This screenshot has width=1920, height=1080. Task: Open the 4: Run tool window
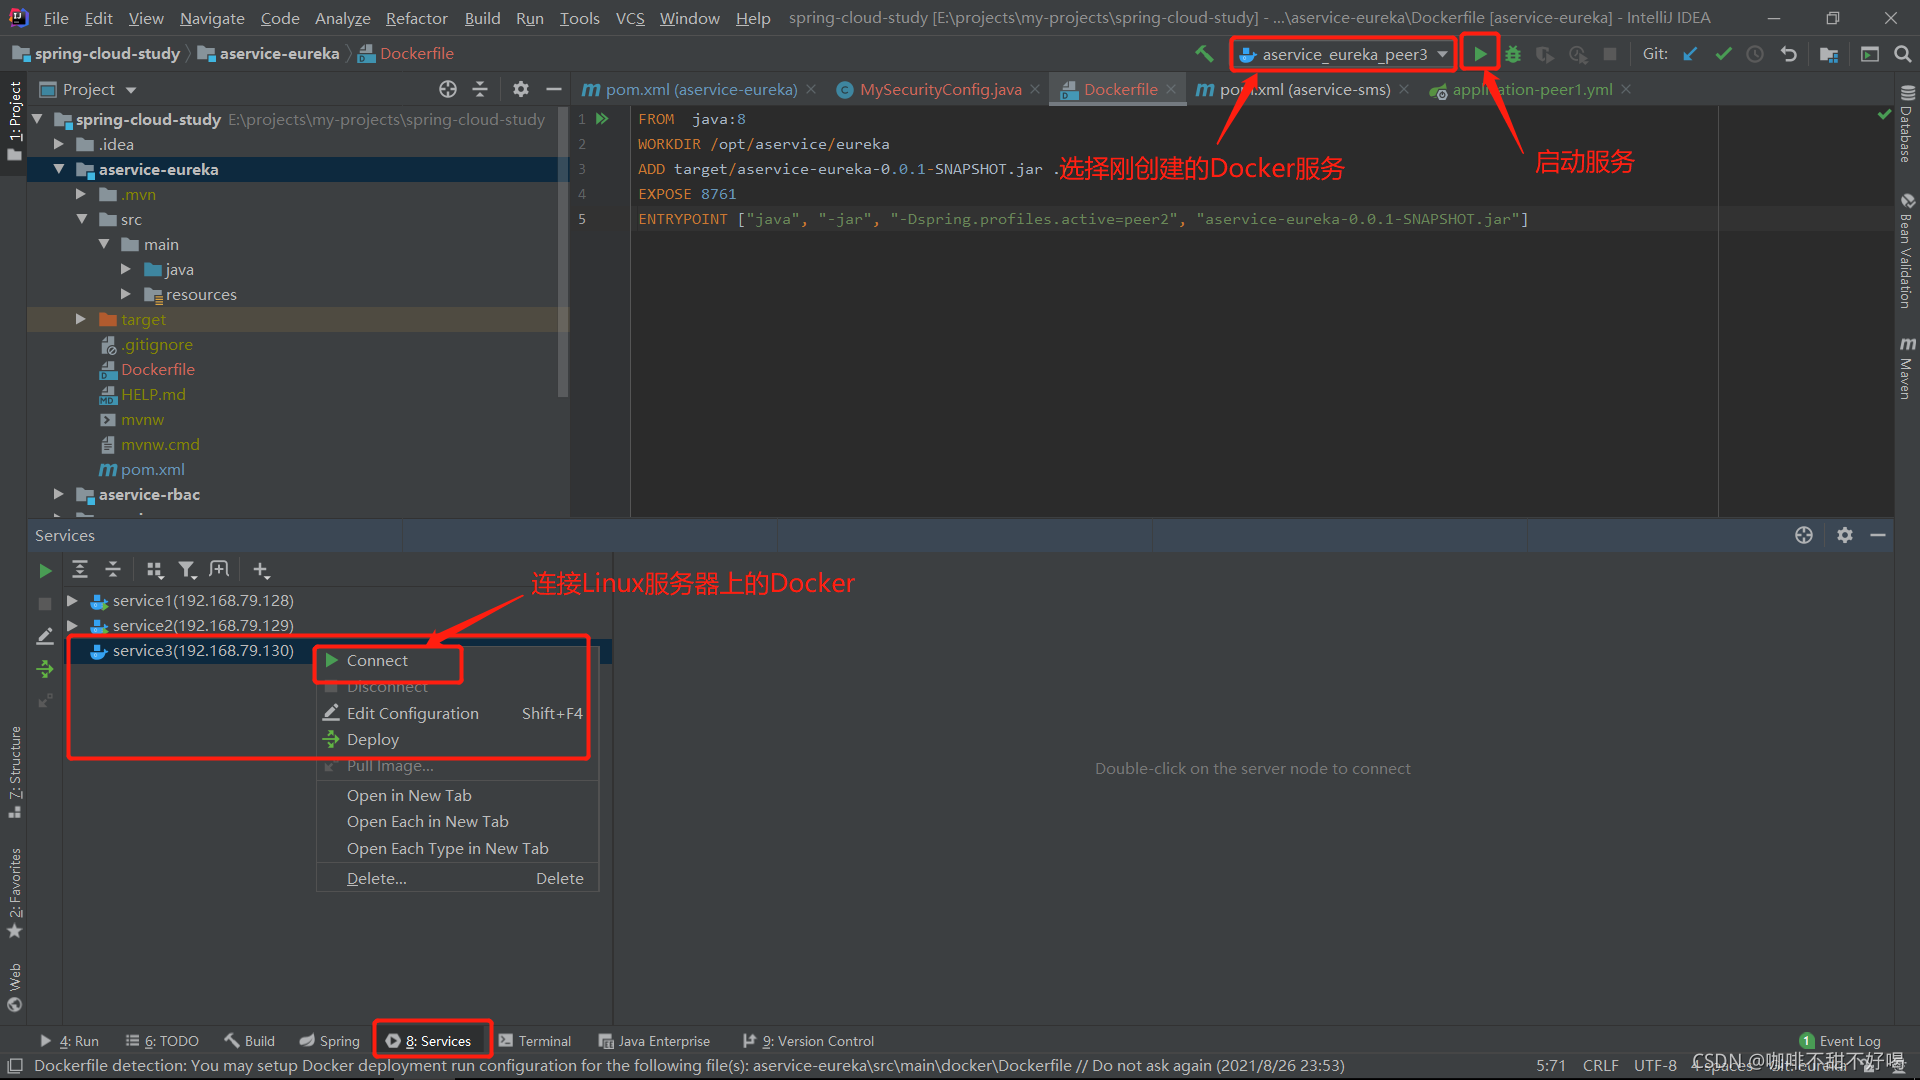click(69, 1041)
